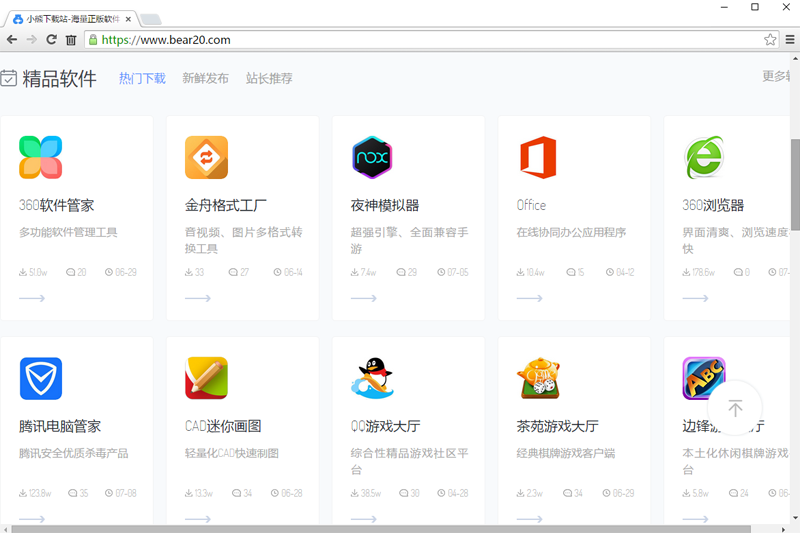Click the scroll-to-top arrow button
Image resolution: width=800 pixels, height=533 pixels.
[x=735, y=408]
